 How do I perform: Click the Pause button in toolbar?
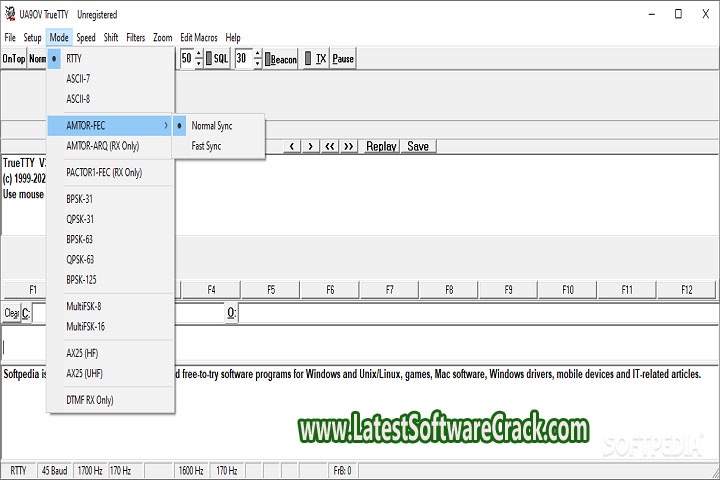tap(343, 59)
